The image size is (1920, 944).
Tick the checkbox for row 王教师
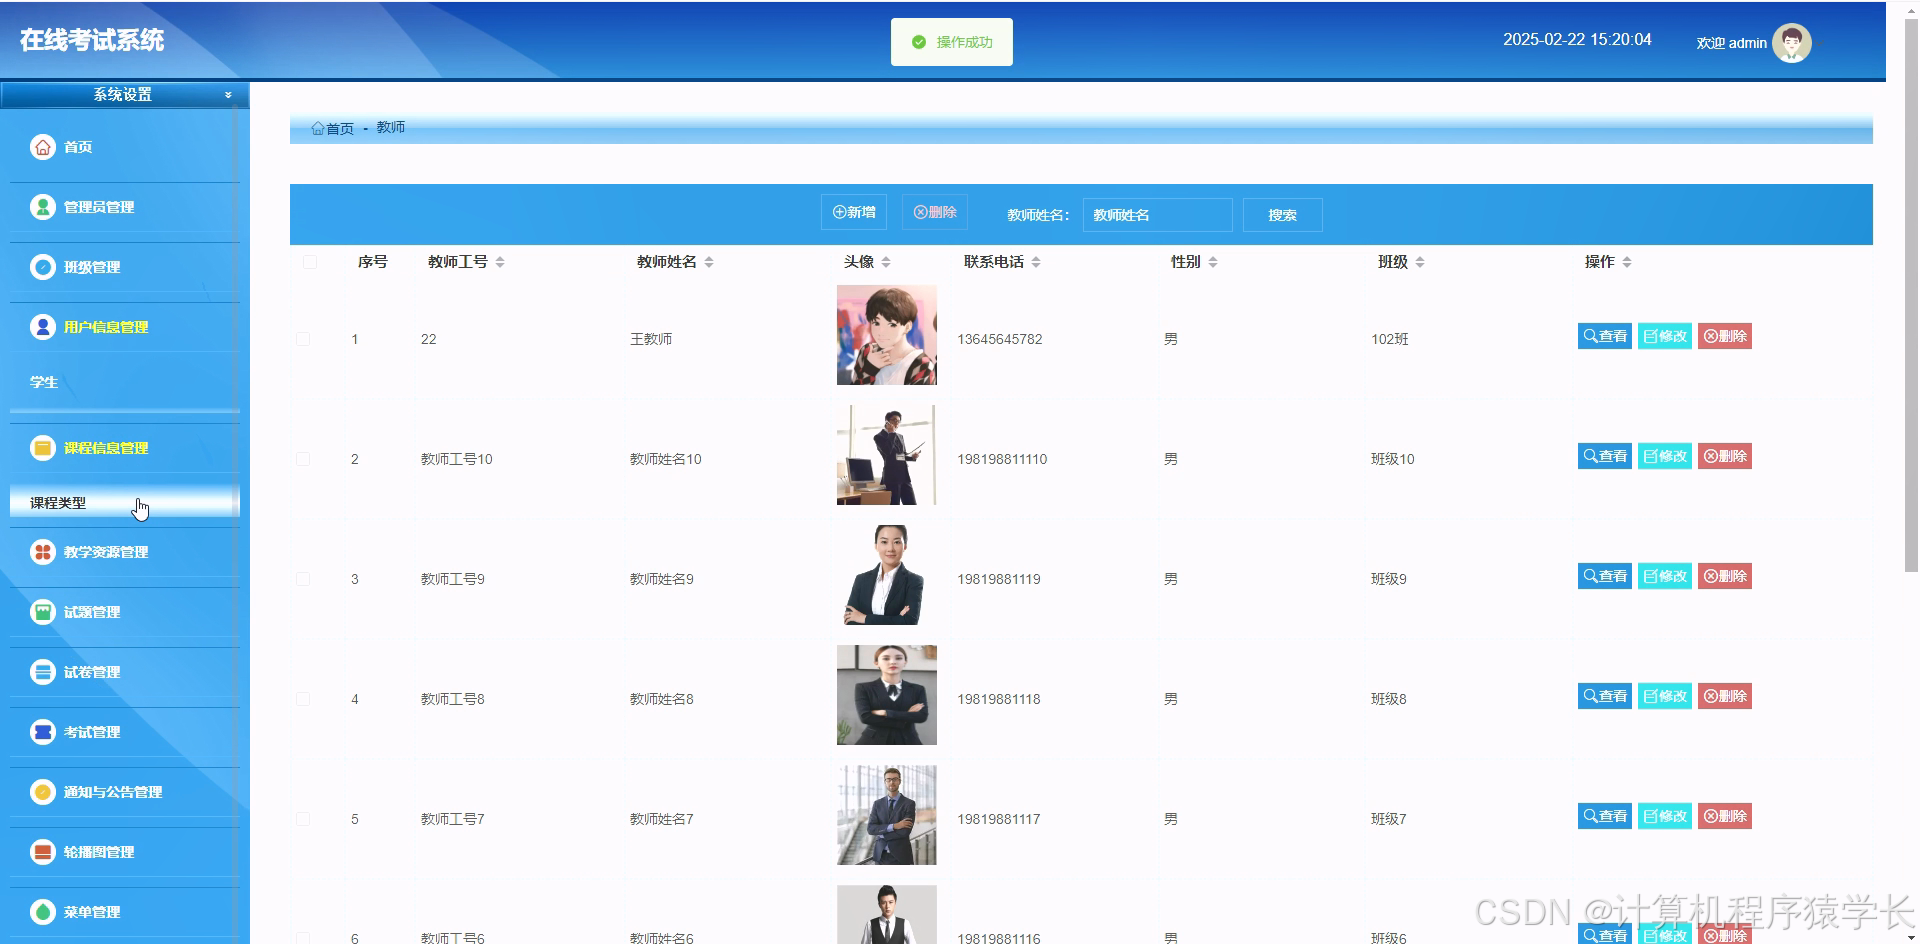[x=303, y=339]
